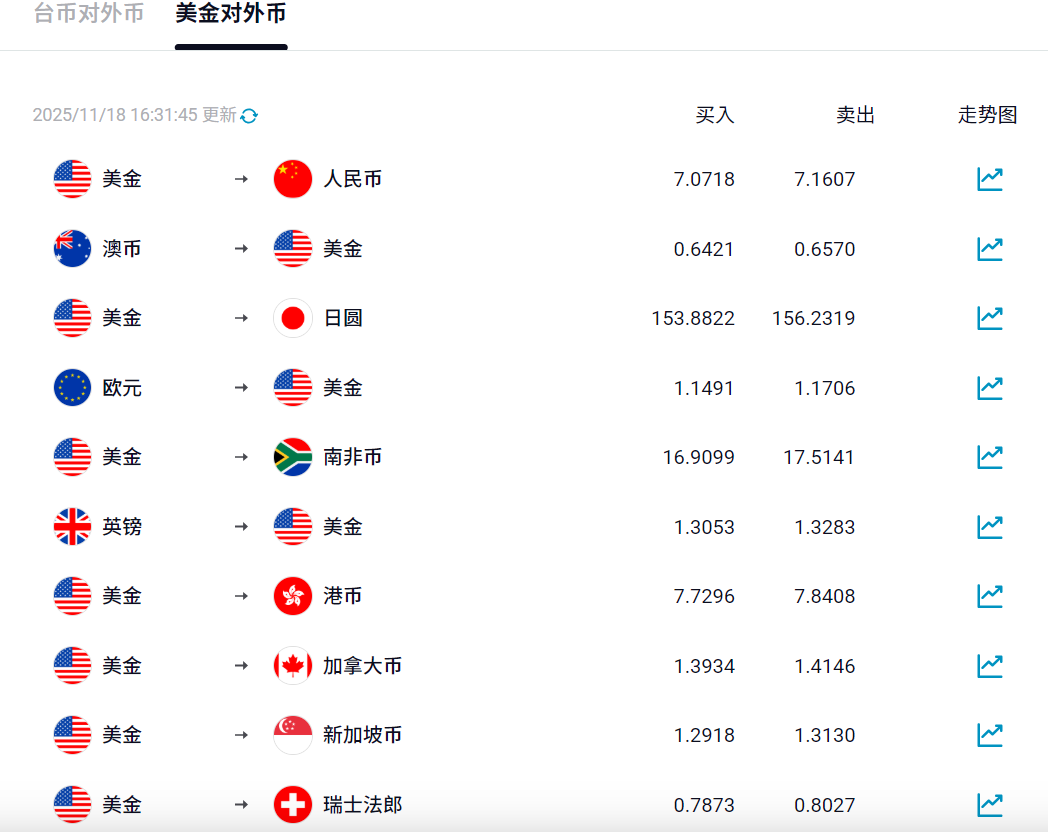
Task: Open the trend chart for 英镑 to 美金
Action: click(x=989, y=526)
